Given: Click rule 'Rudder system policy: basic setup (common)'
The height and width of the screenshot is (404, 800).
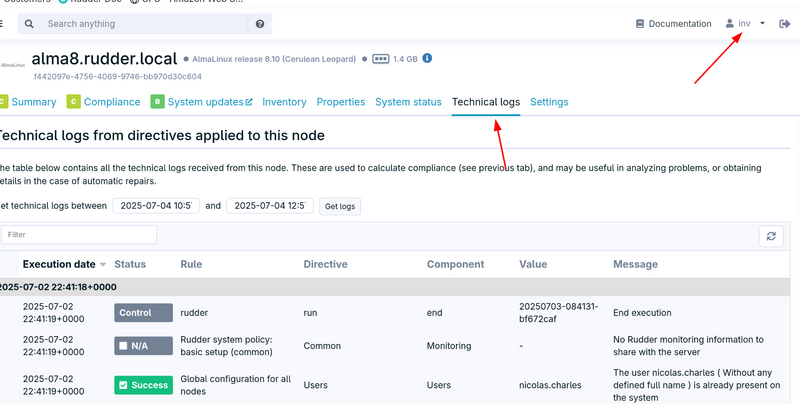Looking at the screenshot, I should [227, 346].
